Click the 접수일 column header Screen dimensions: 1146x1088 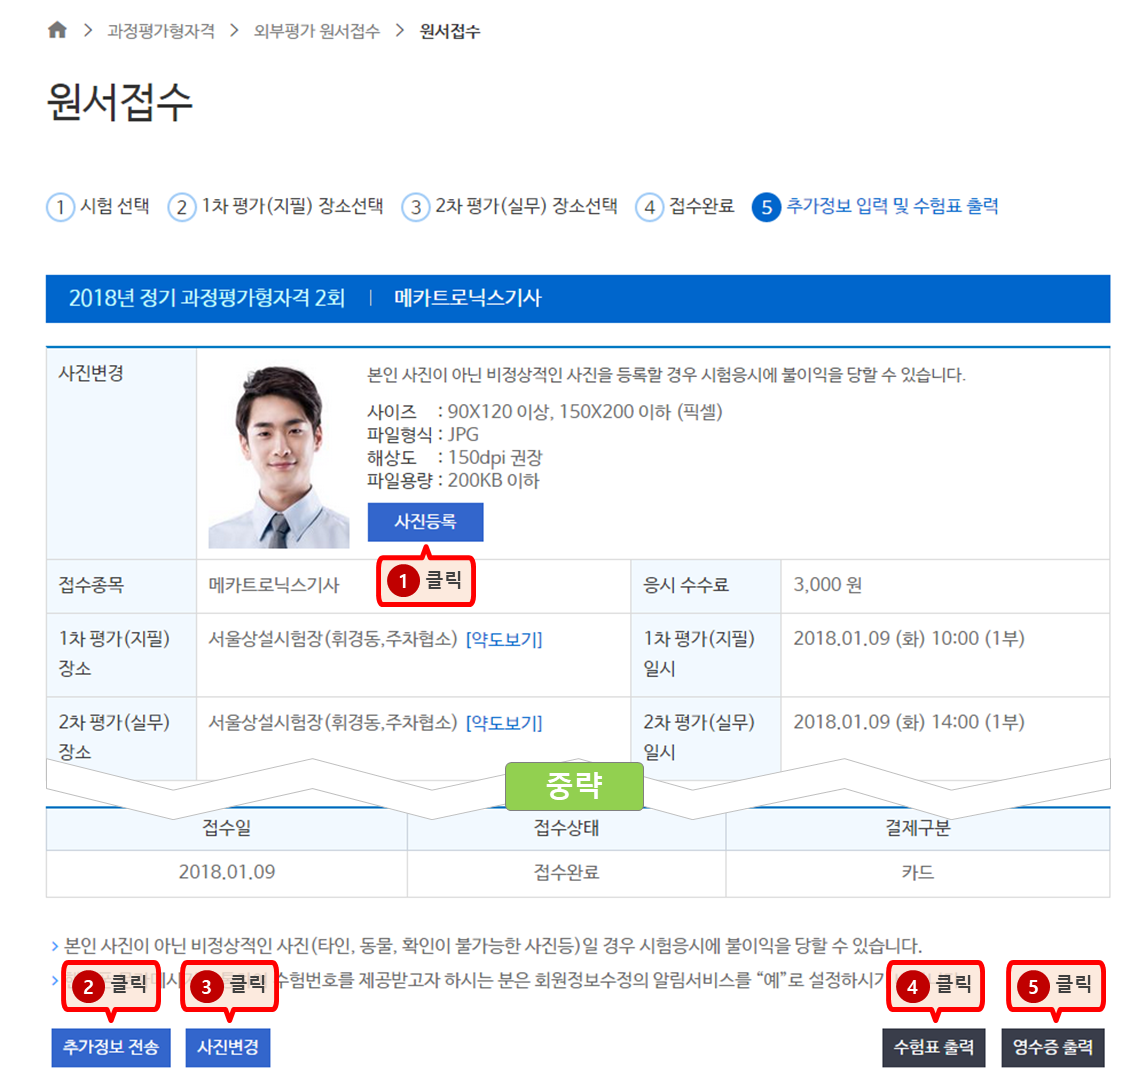227,828
